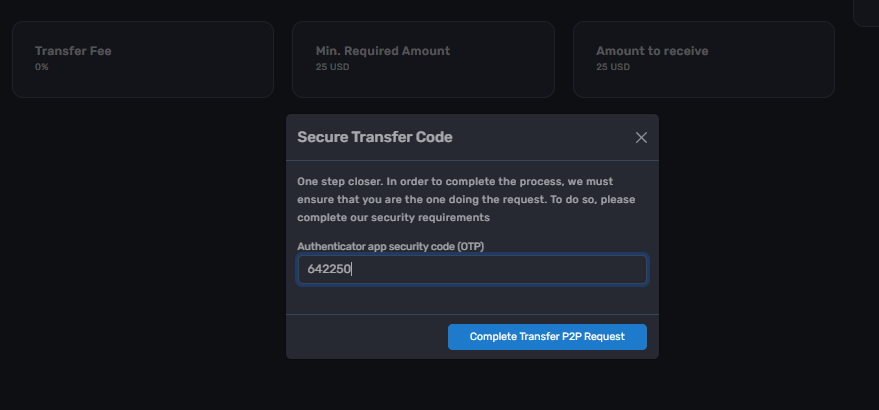Screen dimensions: 879x410
Task: Click the partial panel in the top-right corner
Action: 866,12
